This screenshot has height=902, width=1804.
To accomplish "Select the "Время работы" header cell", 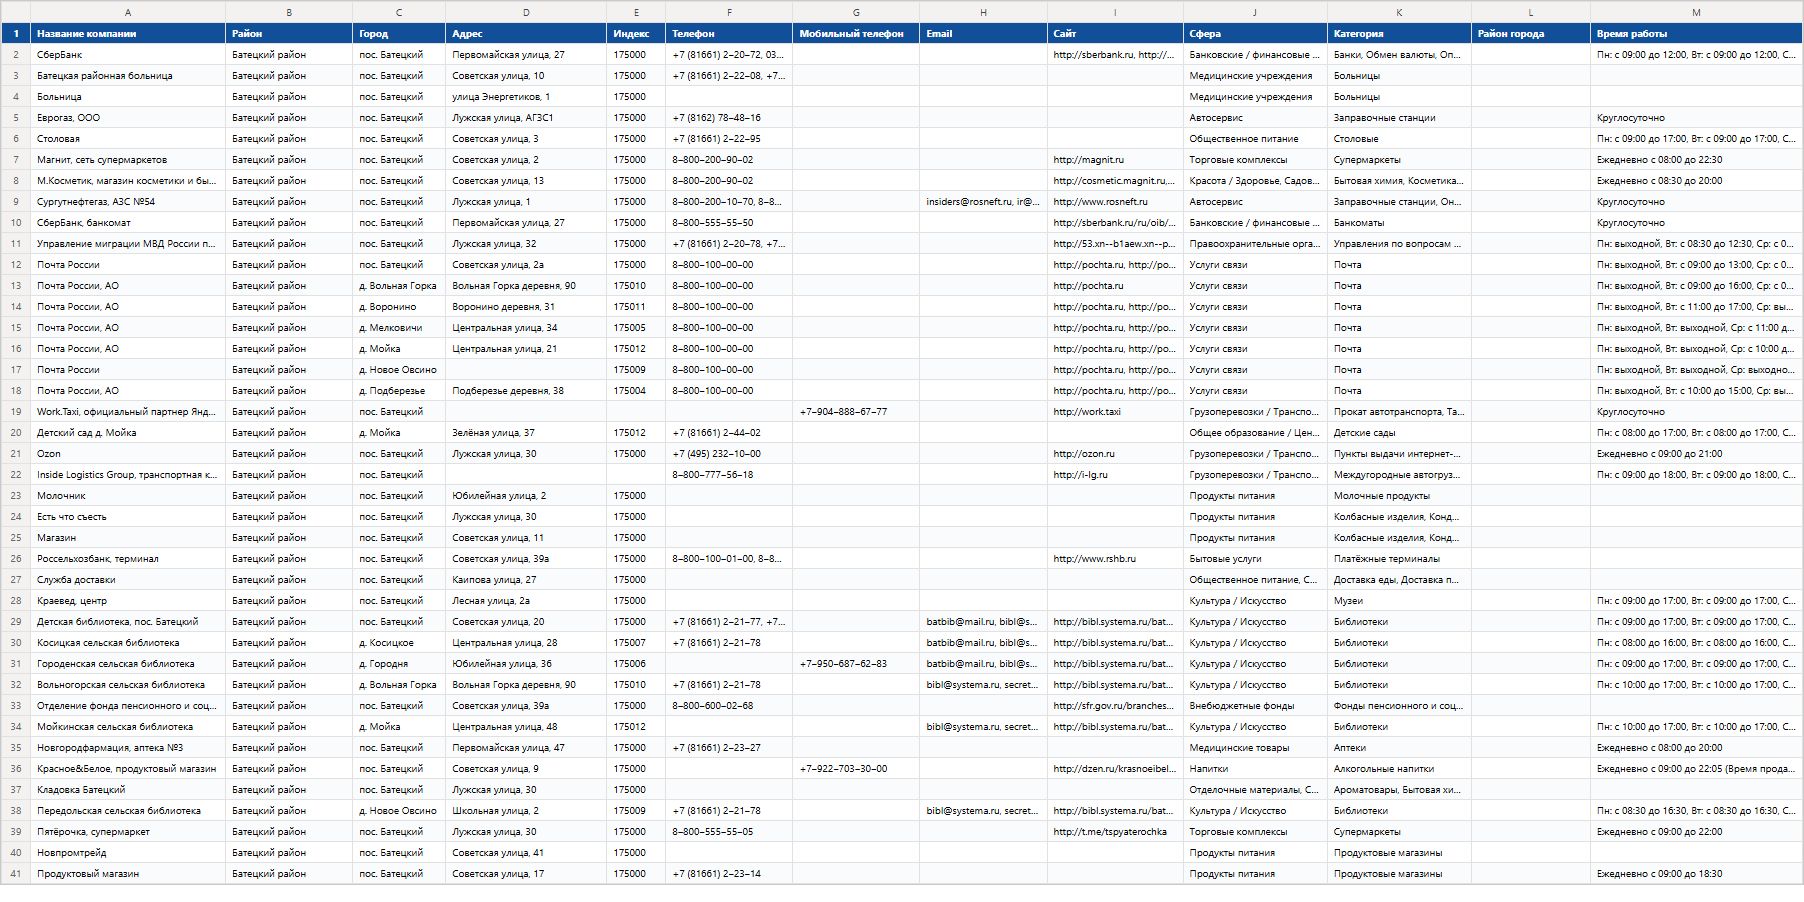I will (1697, 33).
